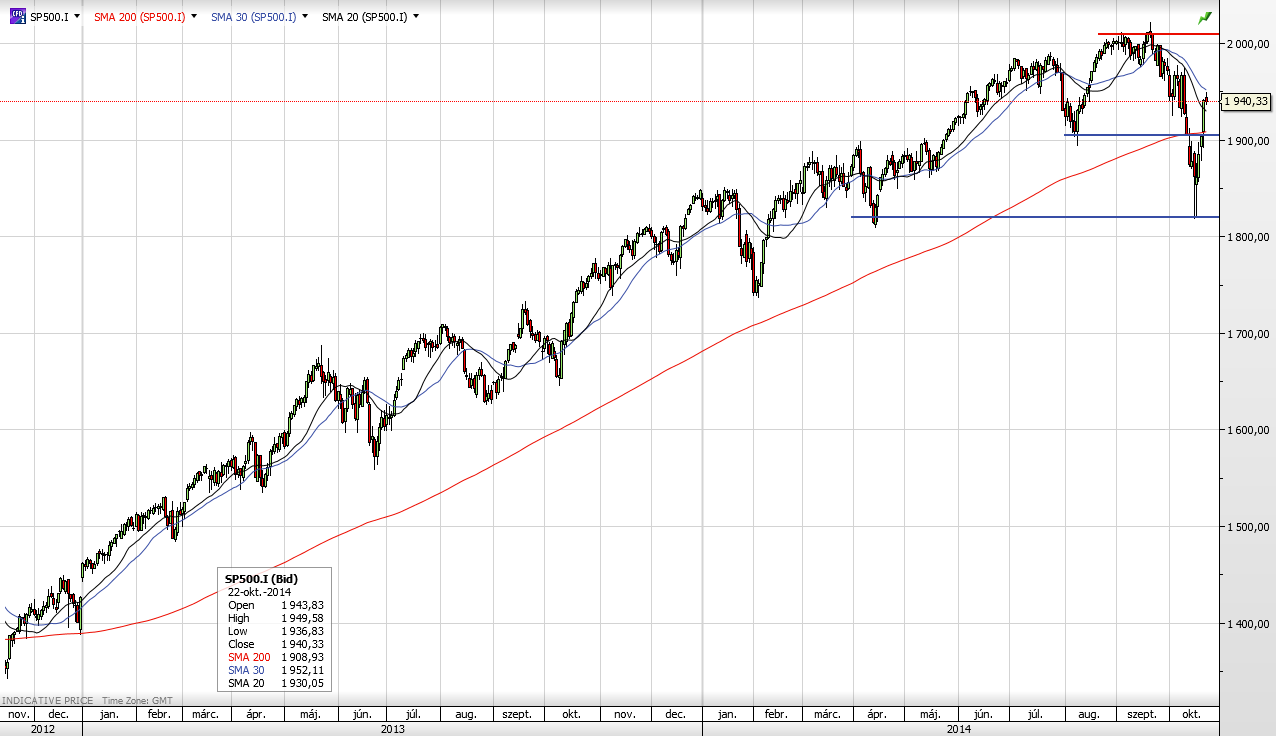The height and width of the screenshot is (736, 1276).
Task: Click the SMA 30 1 952,11 row
Action: click(276, 670)
